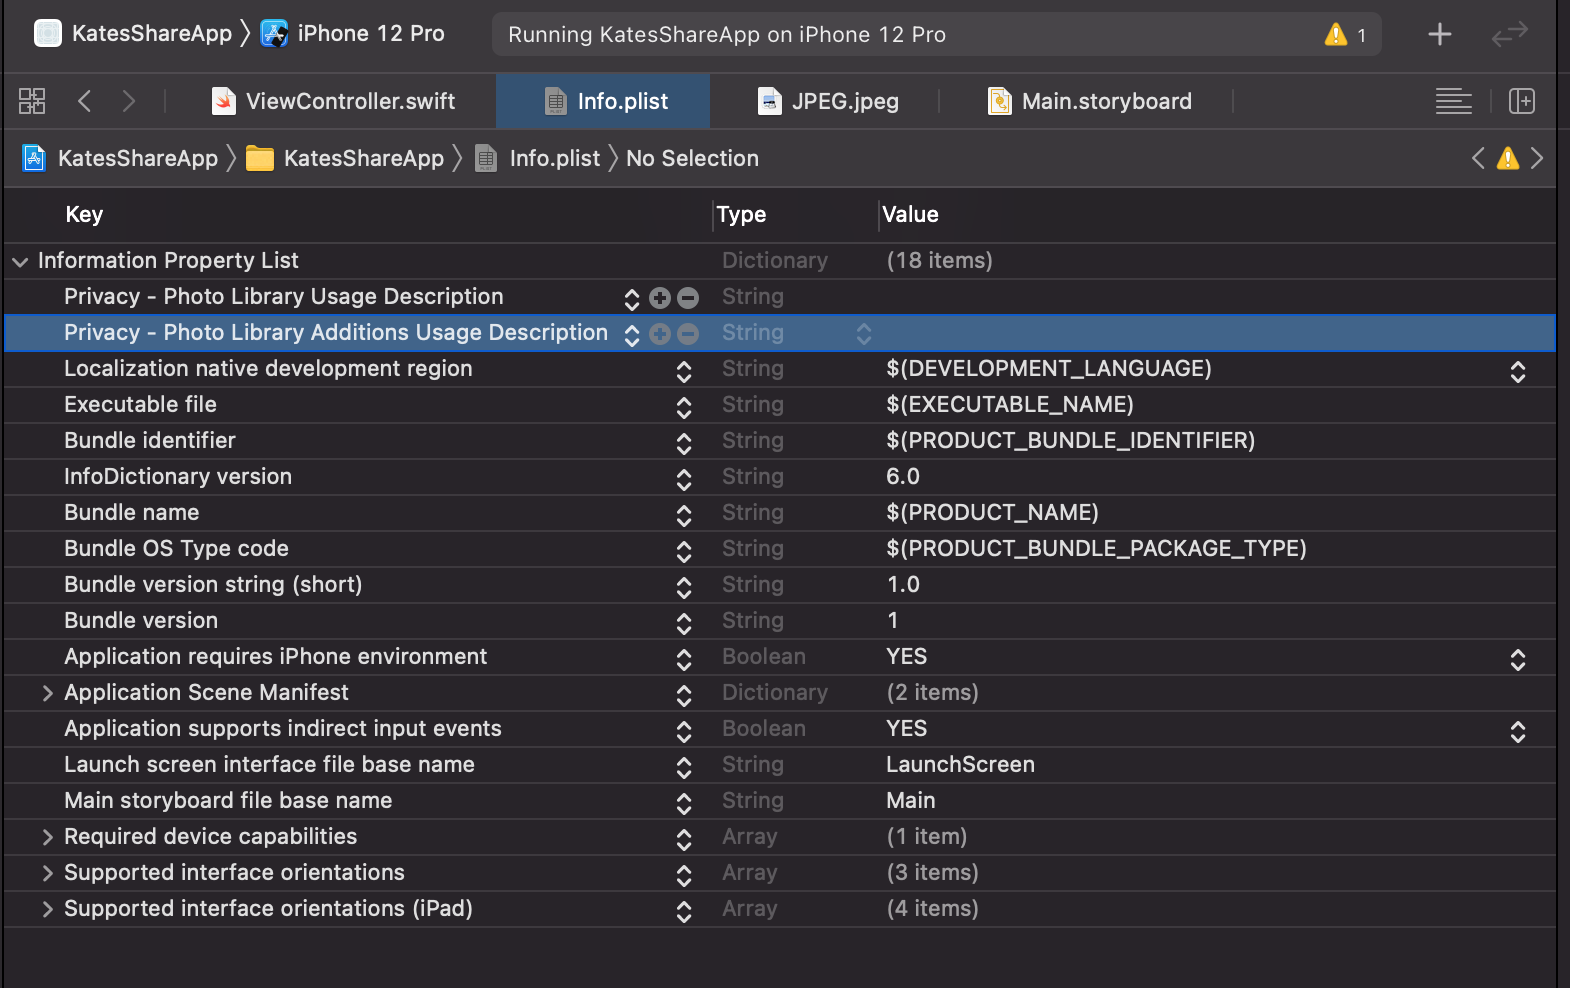Add row after Photo Library Usage Description
Image resolution: width=1570 pixels, height=988 pixels.
point(660,297)
